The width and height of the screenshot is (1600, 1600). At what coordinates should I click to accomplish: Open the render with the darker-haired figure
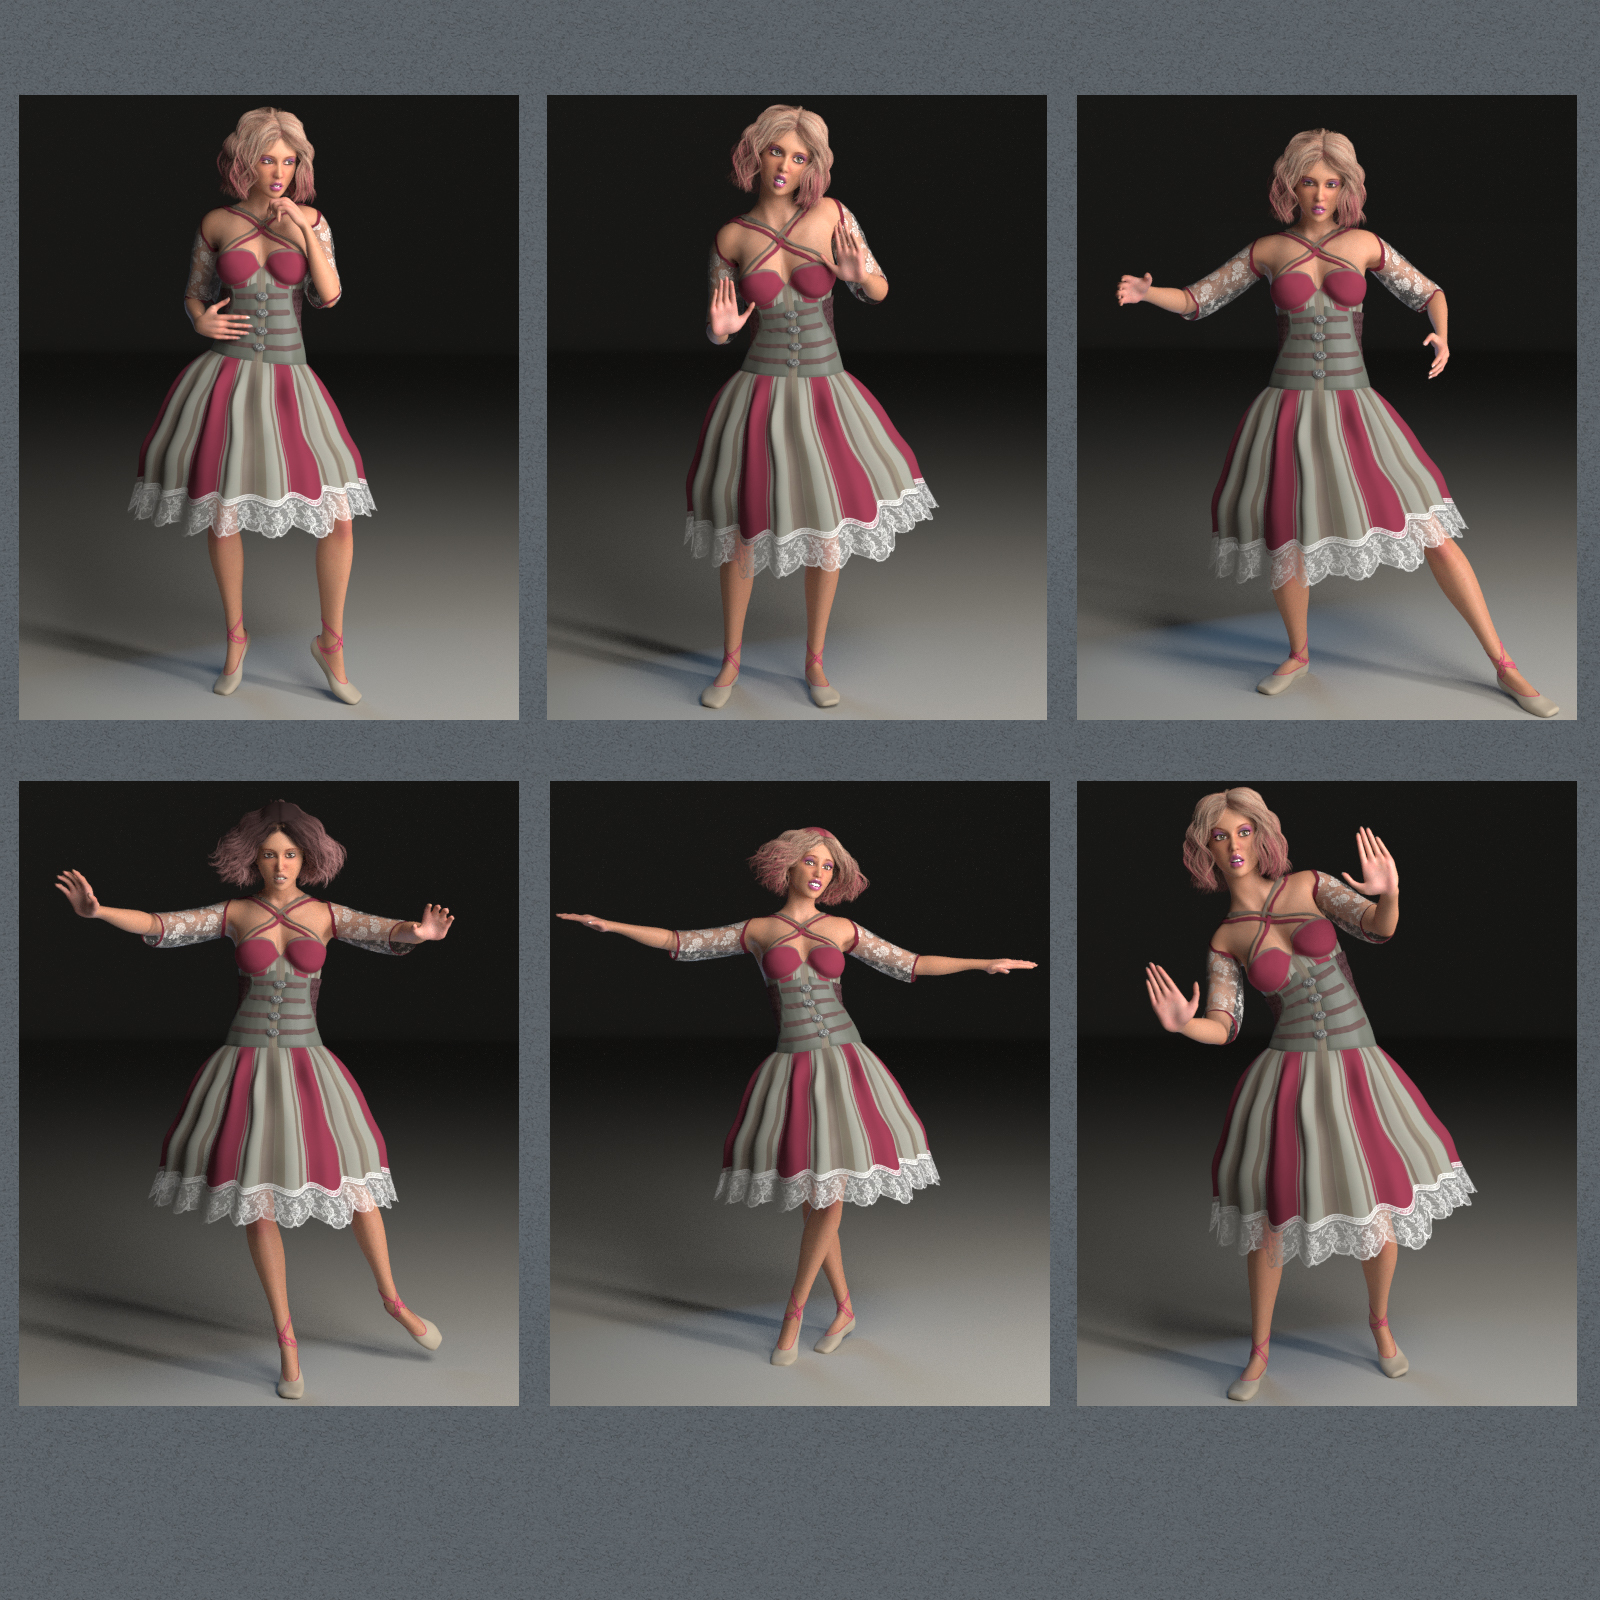269,1093
